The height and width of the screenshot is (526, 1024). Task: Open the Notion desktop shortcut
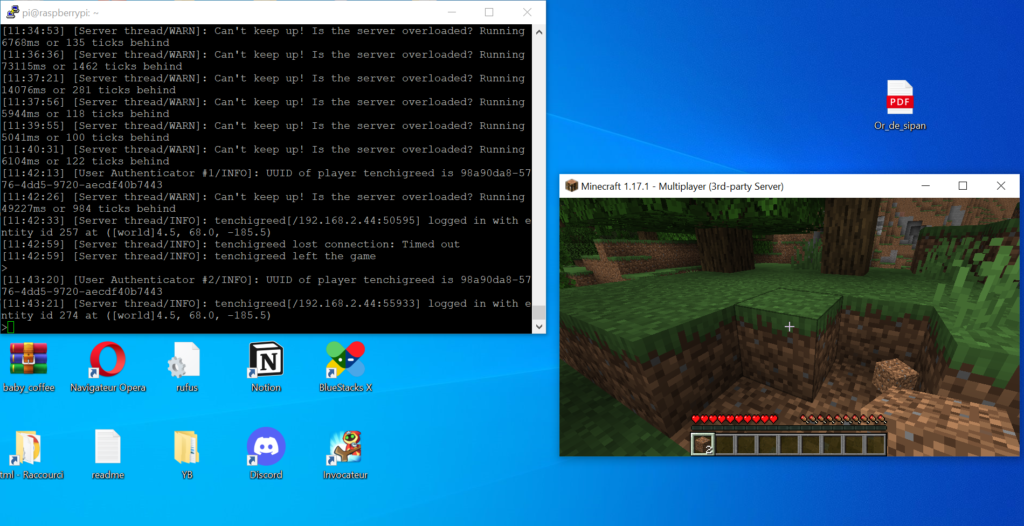266,359
